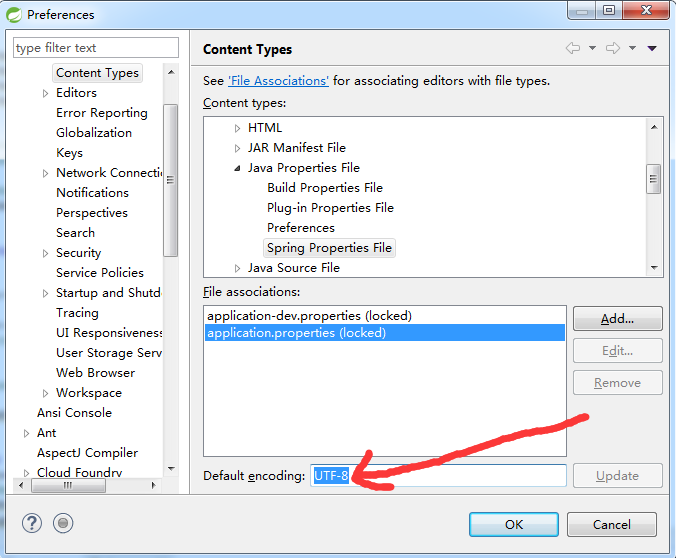Open Globalization preference page
This screenshot has width=676, height=558.
94,133
